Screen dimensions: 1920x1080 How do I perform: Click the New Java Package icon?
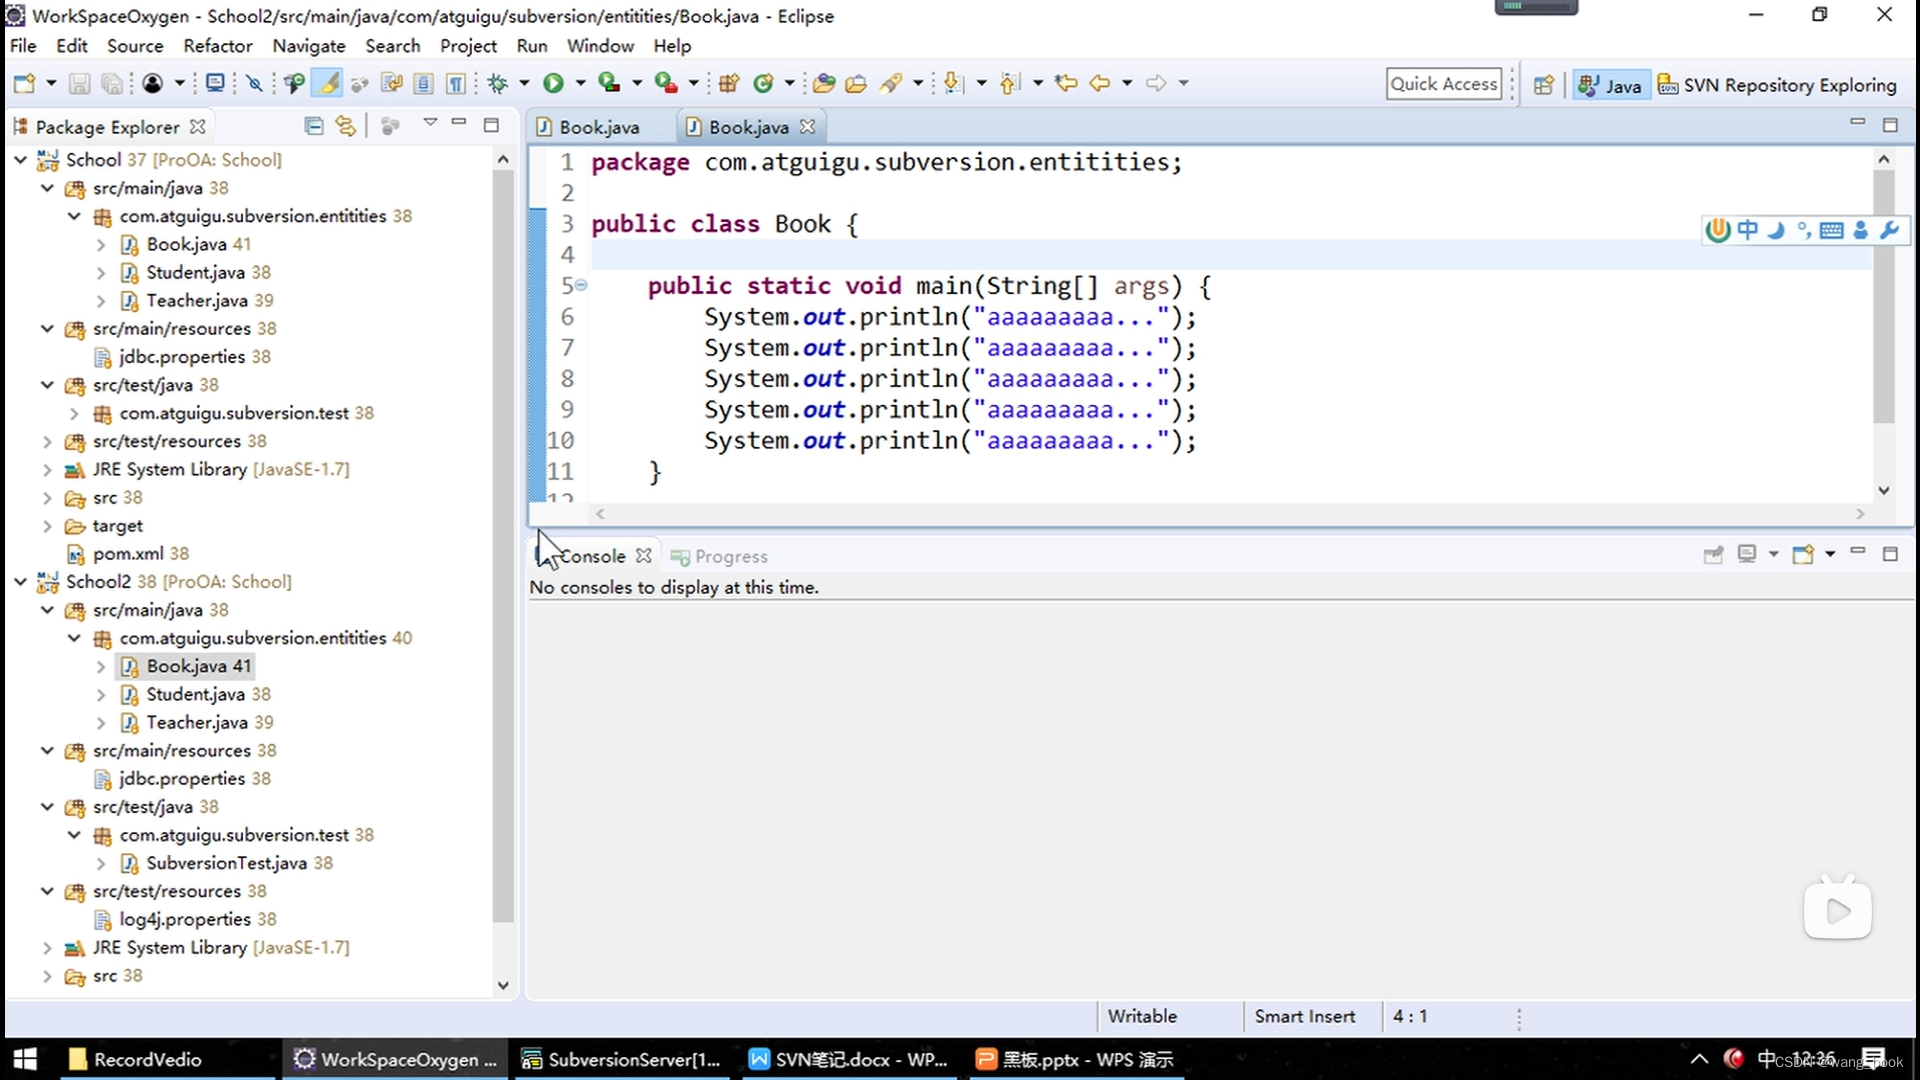[729, 84]
